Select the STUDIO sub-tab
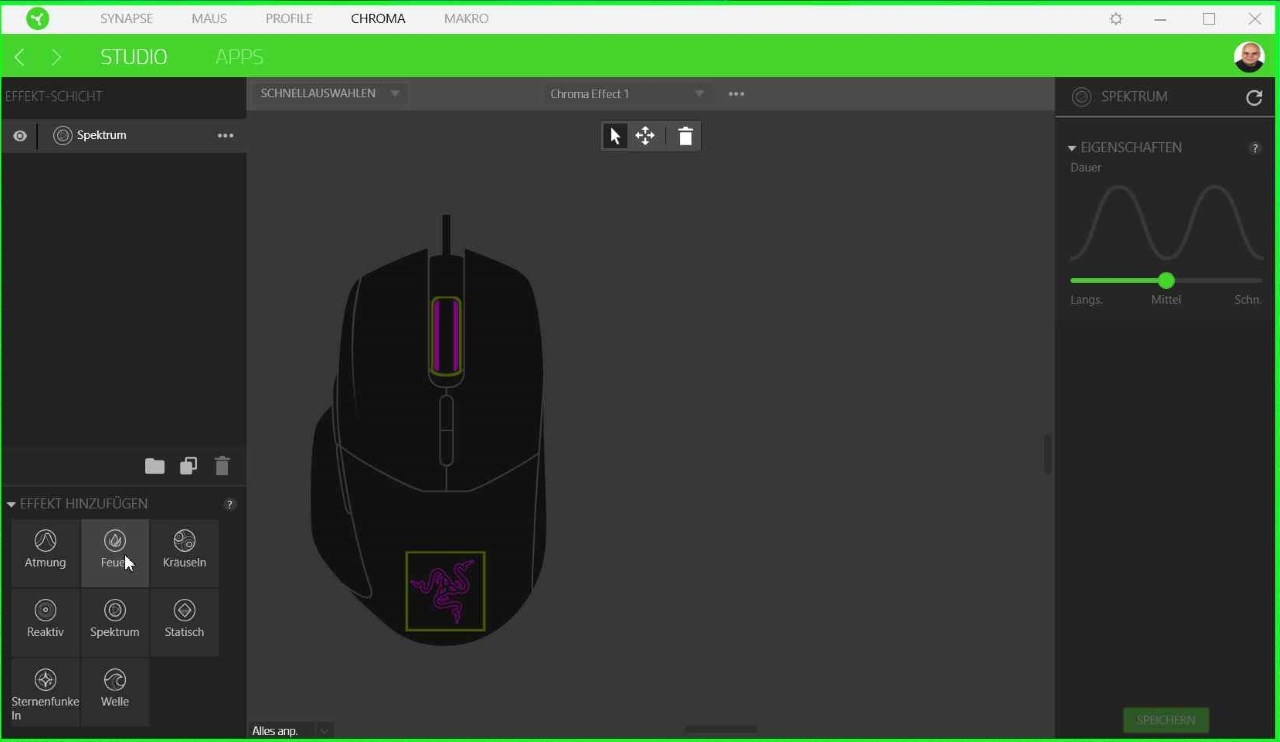 click(x=134, y=57)
